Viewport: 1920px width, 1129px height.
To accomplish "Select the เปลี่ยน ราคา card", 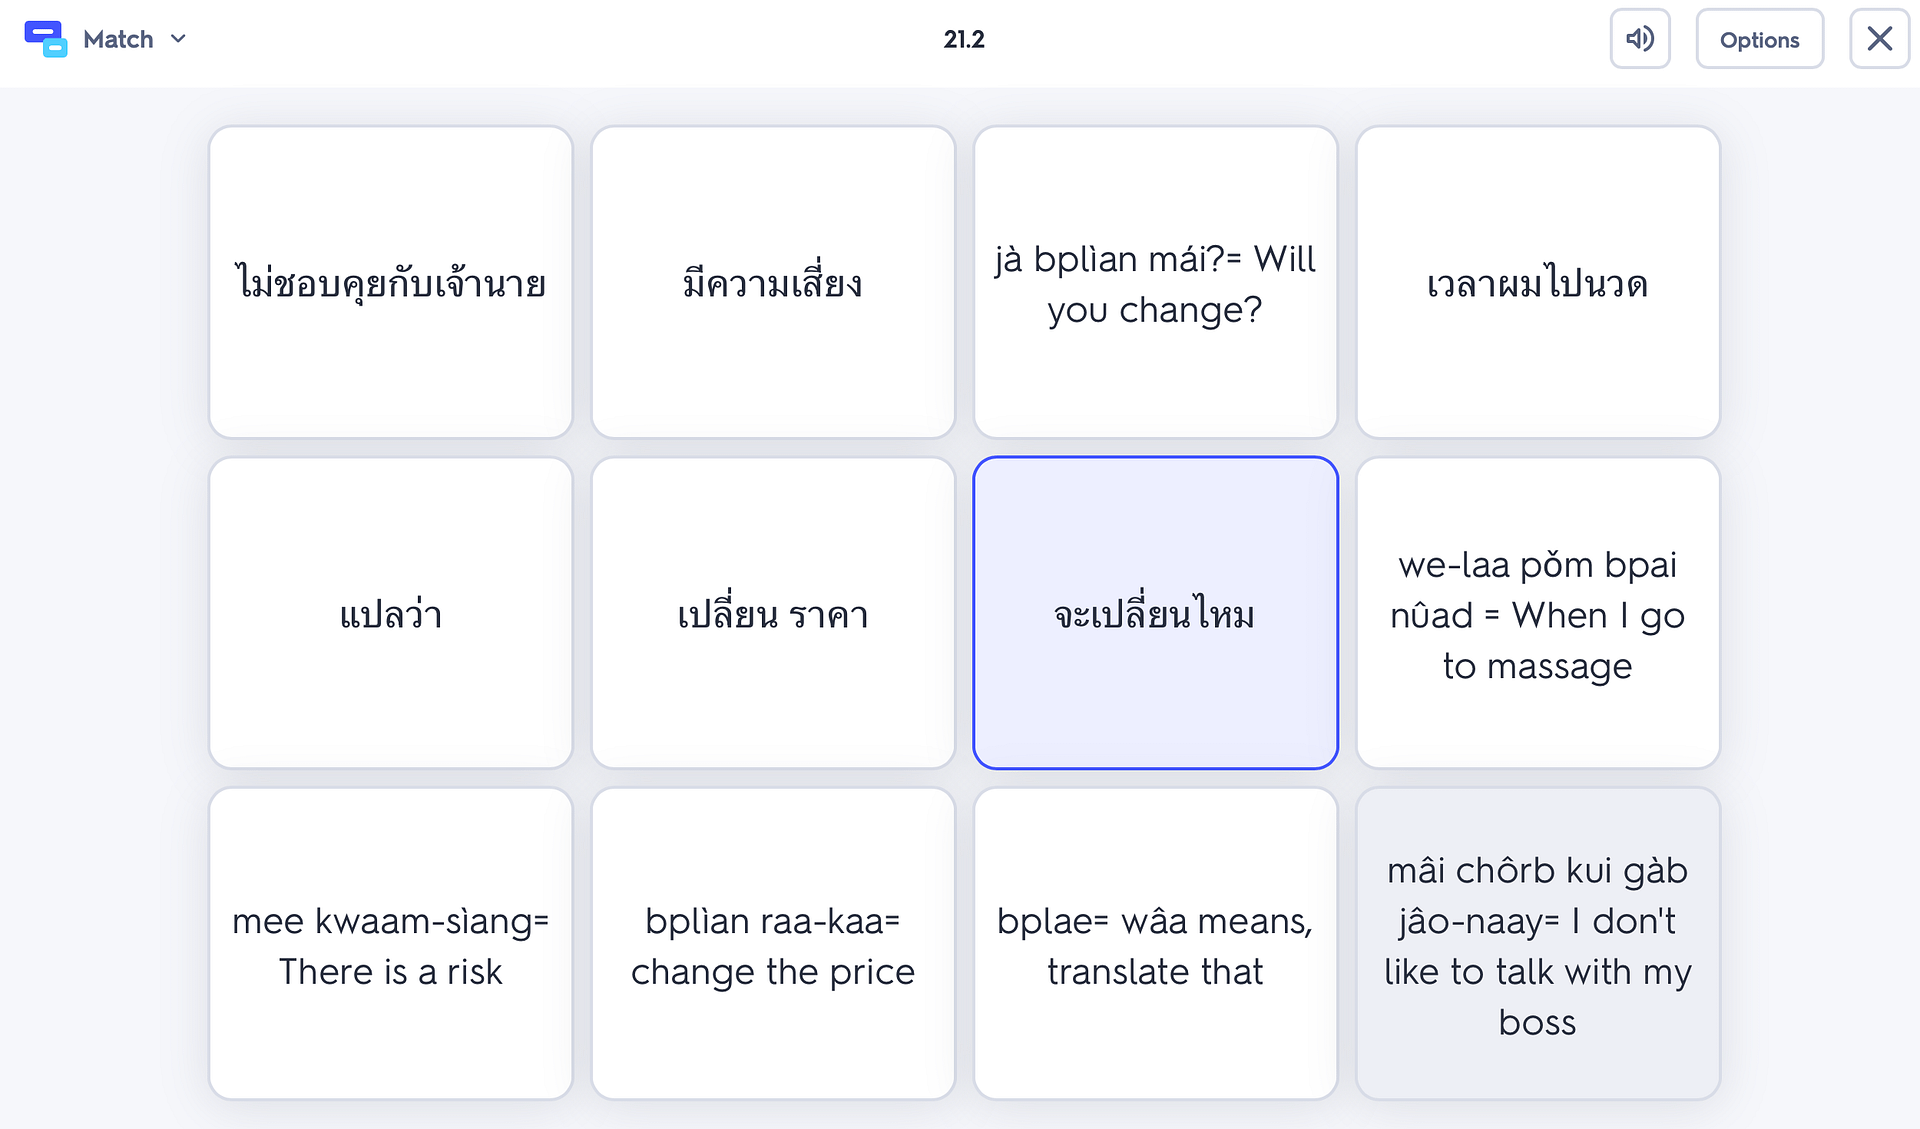I will [773, 613].
